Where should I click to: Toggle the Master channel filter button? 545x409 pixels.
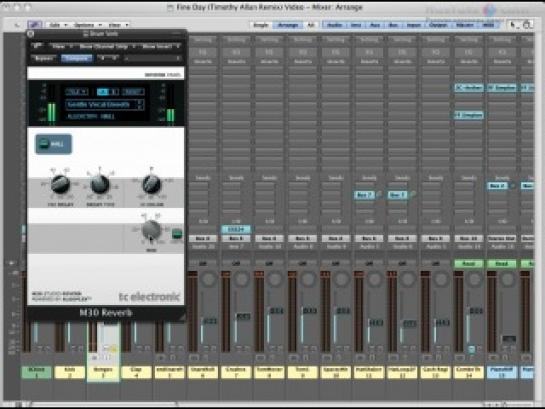(464, 25)
